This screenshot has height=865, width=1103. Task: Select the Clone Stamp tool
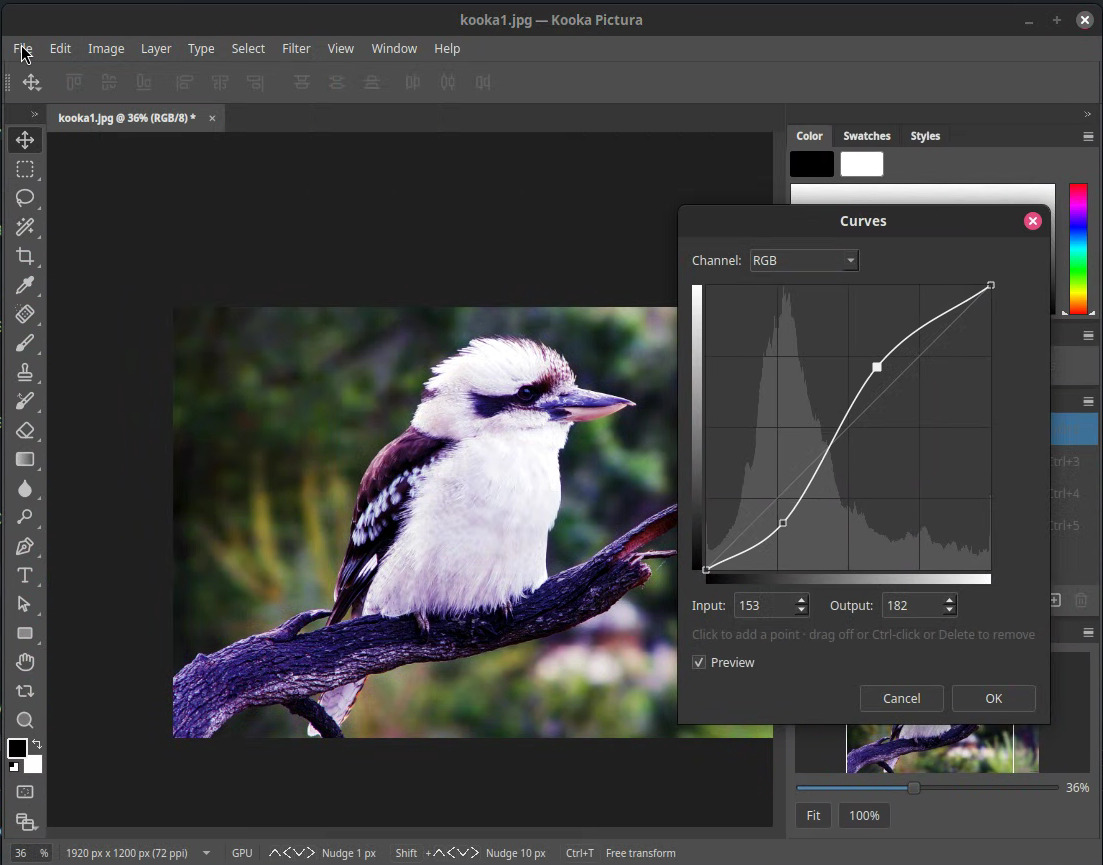pos(25,372)
